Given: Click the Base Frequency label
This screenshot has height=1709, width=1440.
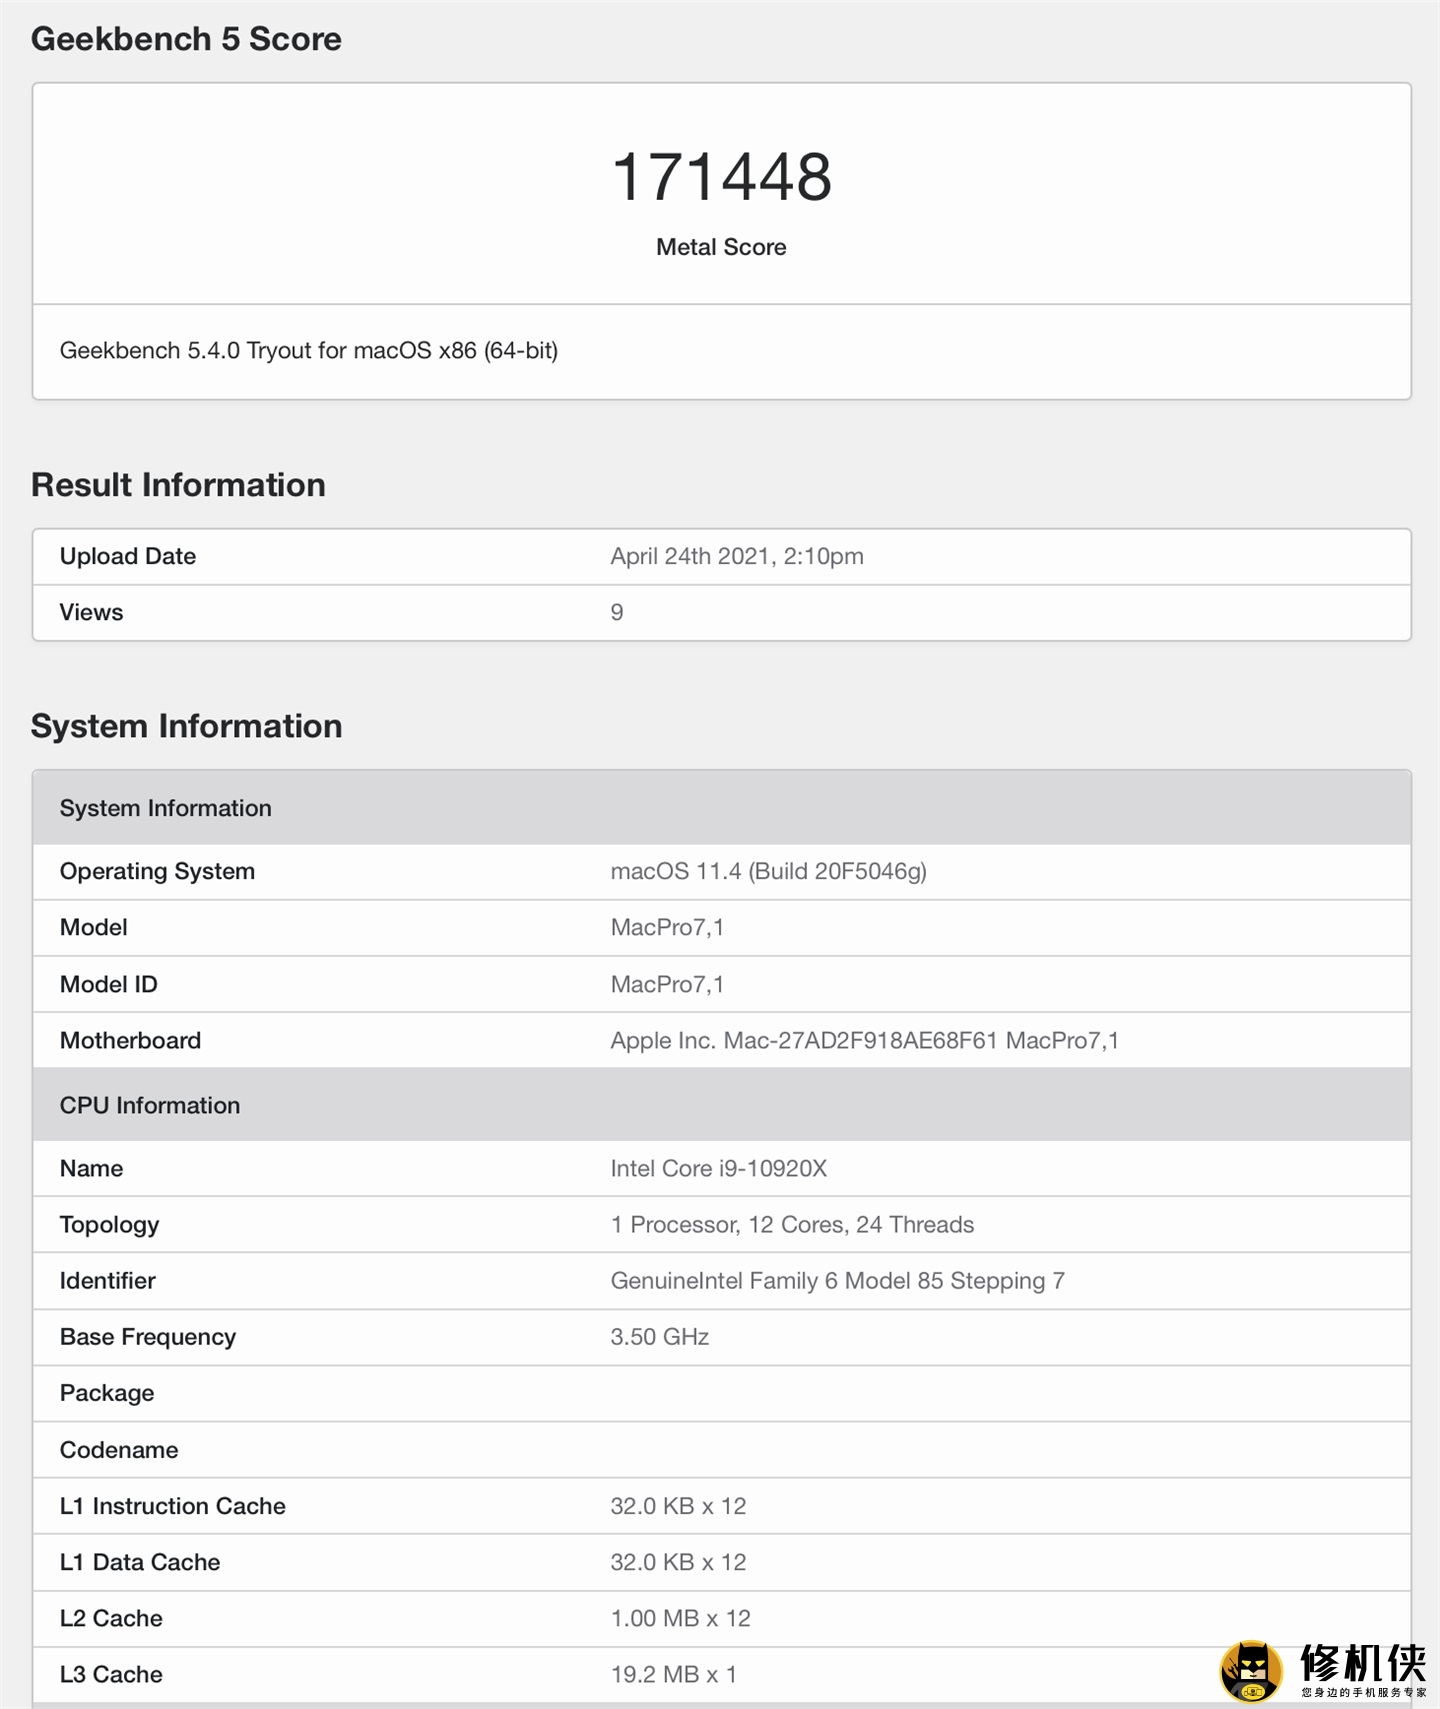Looking at the screenshot, I should coord(148,1337).
